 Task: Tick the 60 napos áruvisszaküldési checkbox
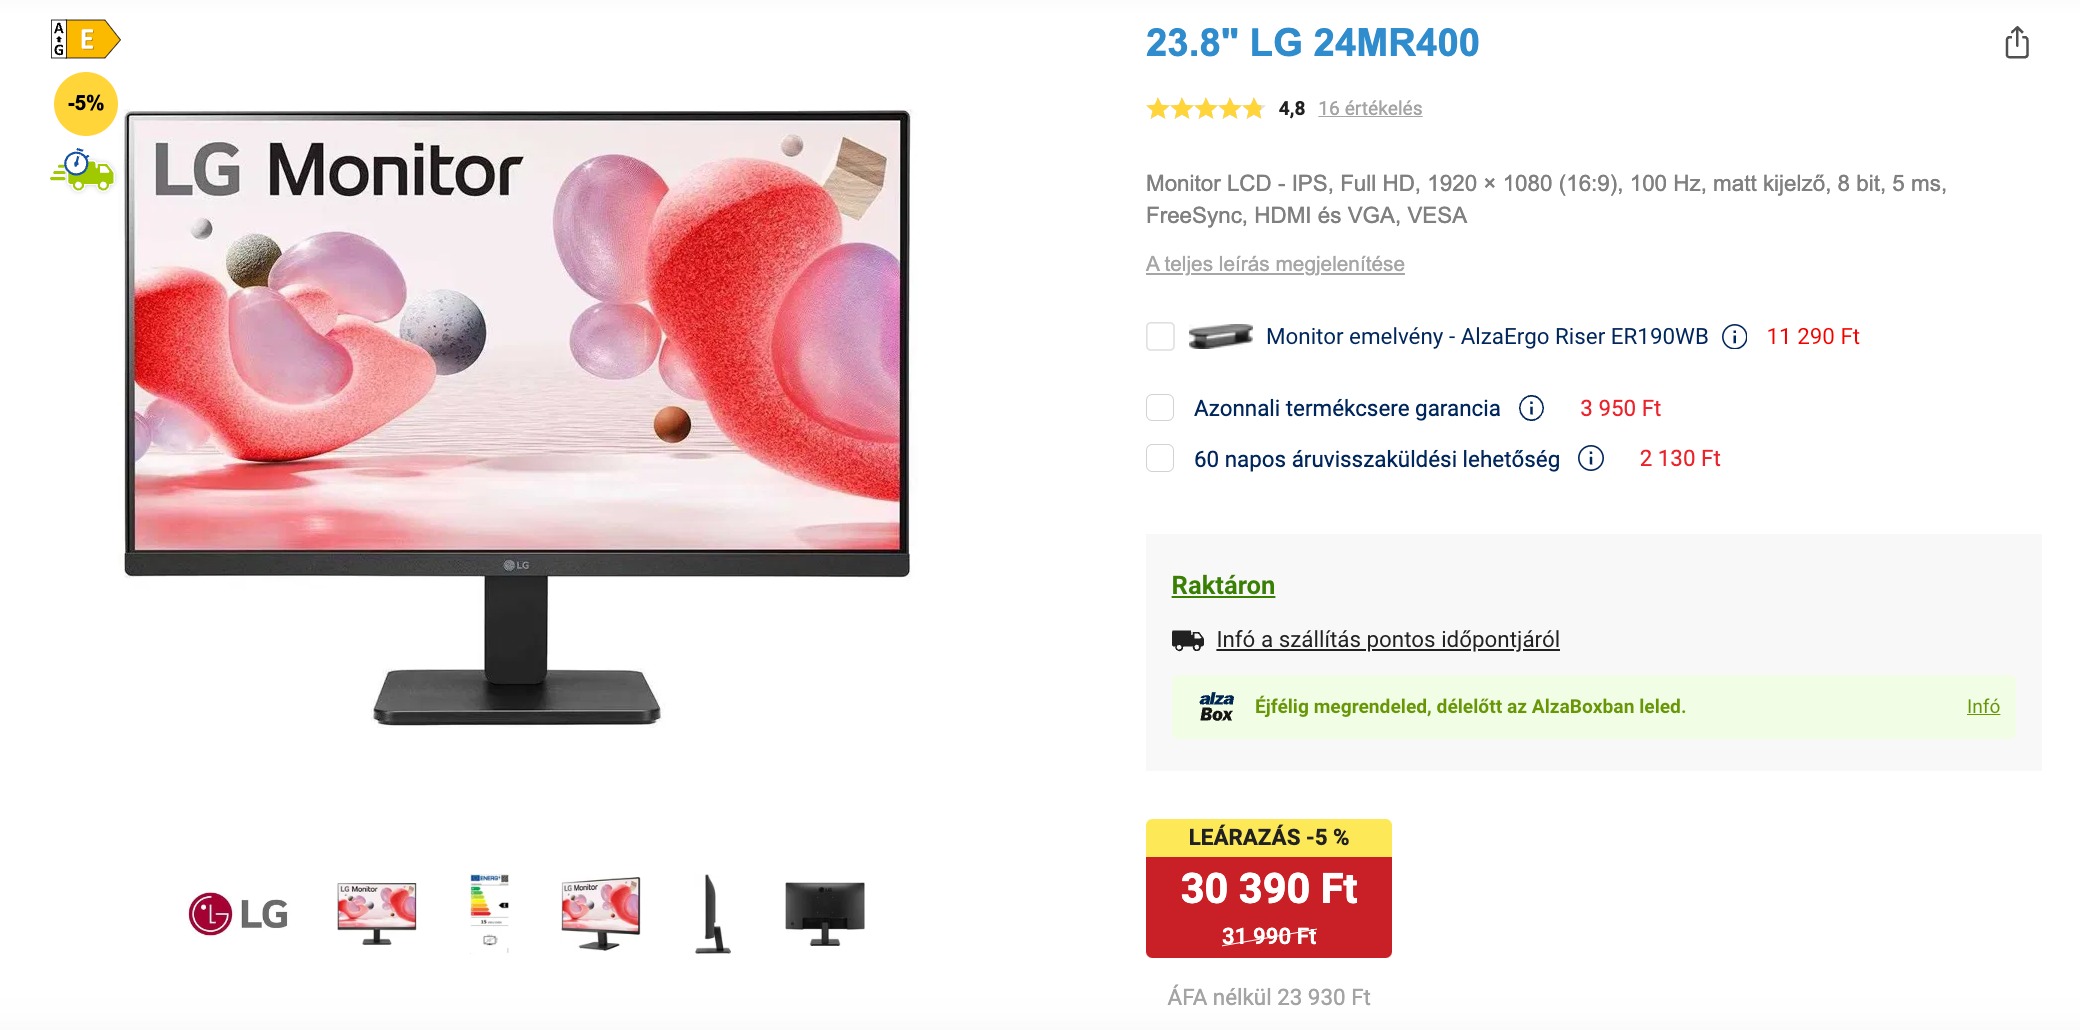click(1160, 458)
